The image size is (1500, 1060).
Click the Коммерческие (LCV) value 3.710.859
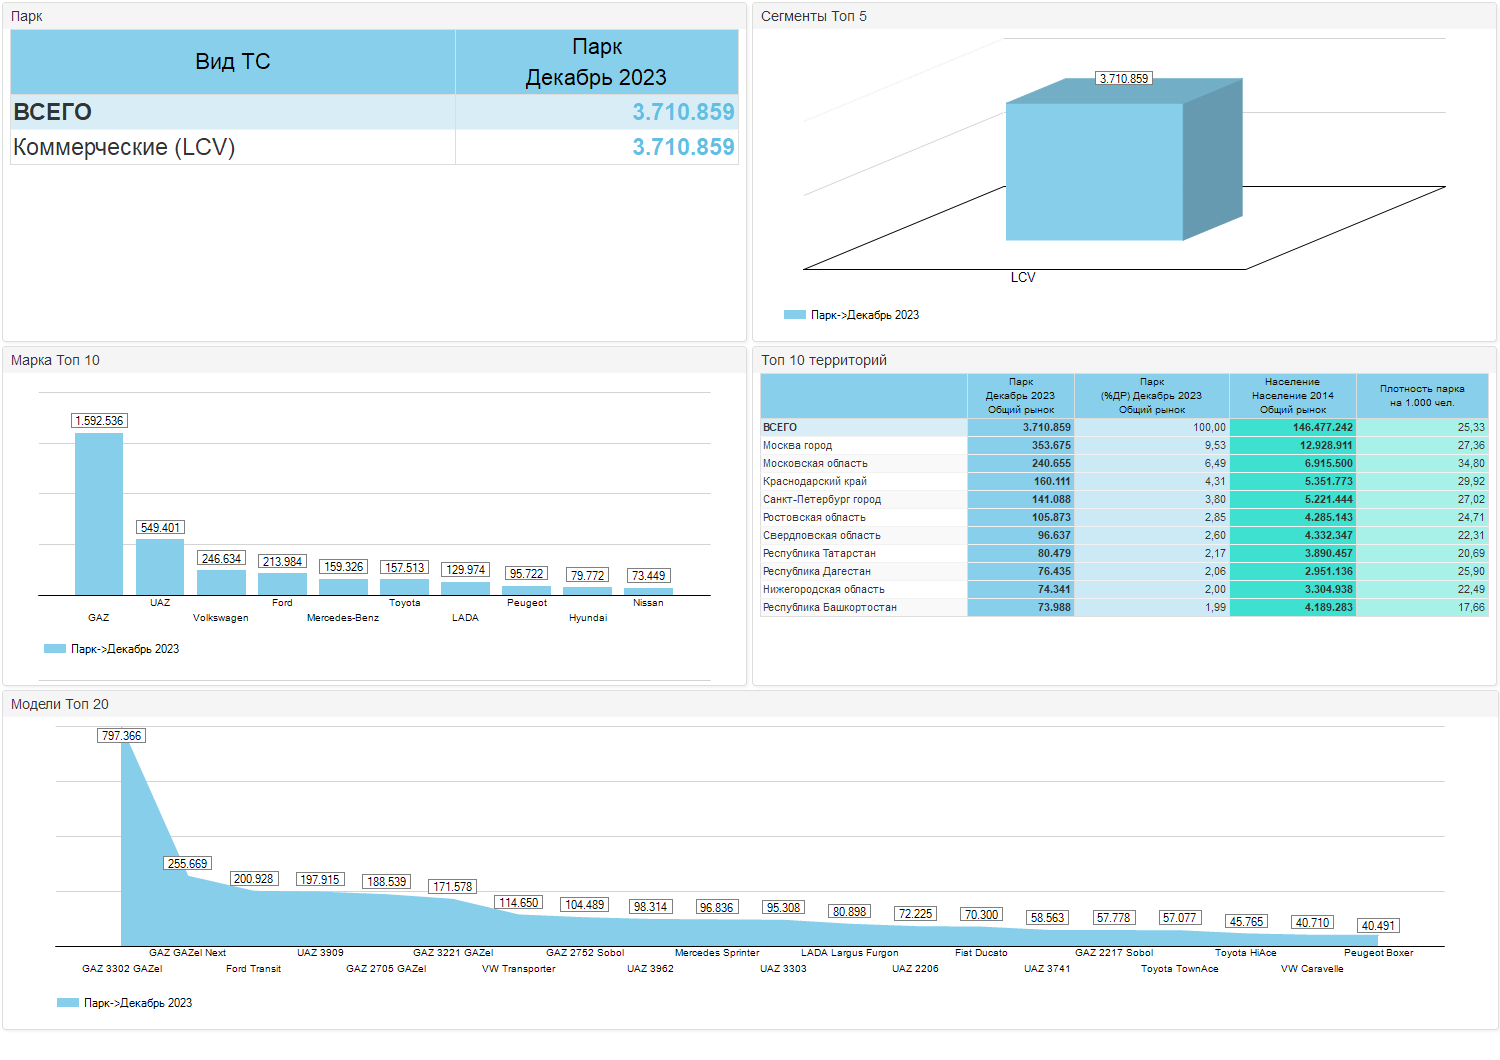click(x=683, y=147)
